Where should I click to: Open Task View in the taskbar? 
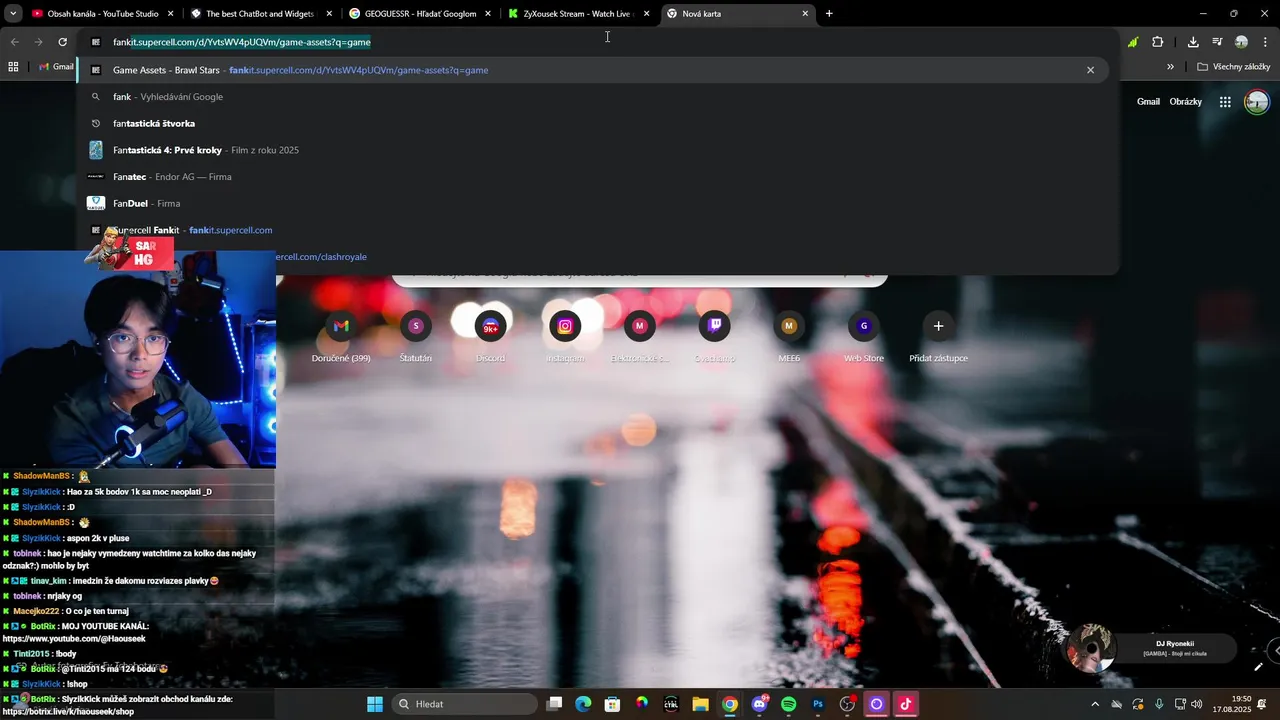[555, 704]
